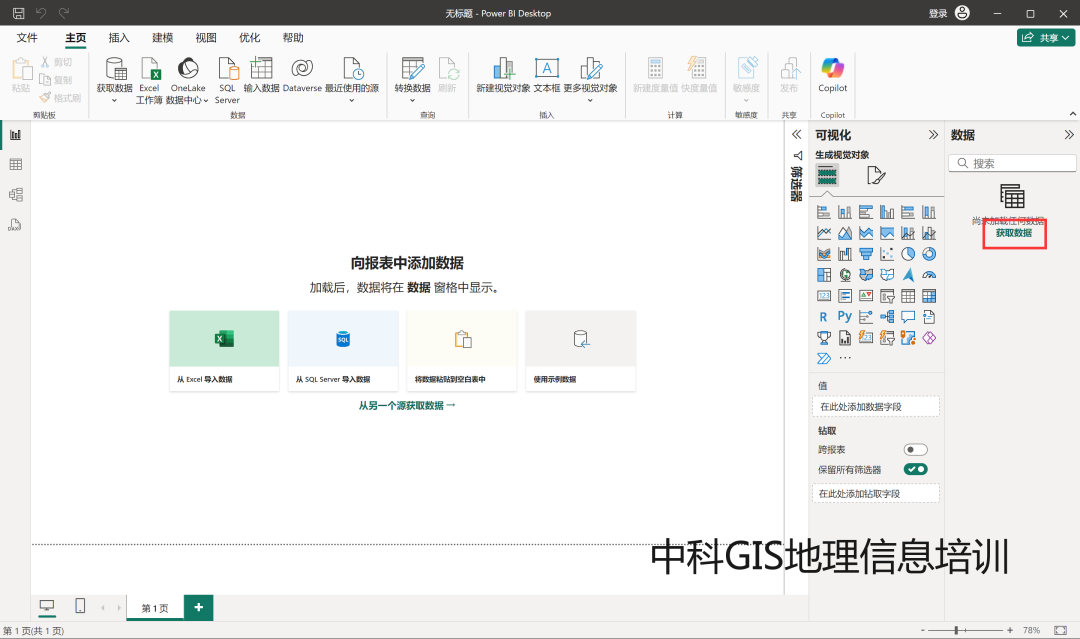Insert a 文本框 text box
Screen dimensions: 1080x639
(546, 74)
